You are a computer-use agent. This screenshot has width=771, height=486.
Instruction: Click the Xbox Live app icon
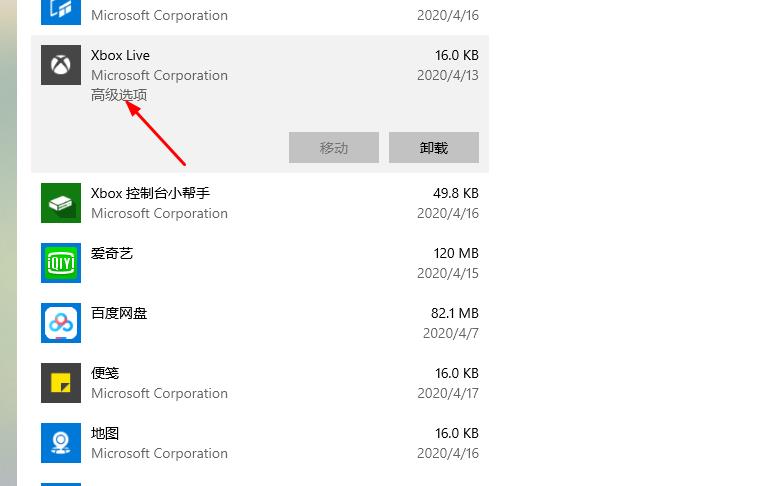click(61, 65)
